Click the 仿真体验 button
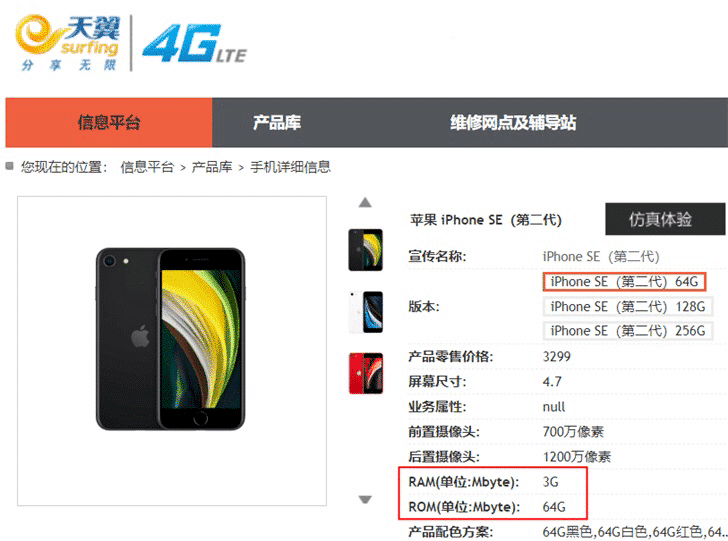This screenshot has height=541, width=728. [x=665, y=219]
